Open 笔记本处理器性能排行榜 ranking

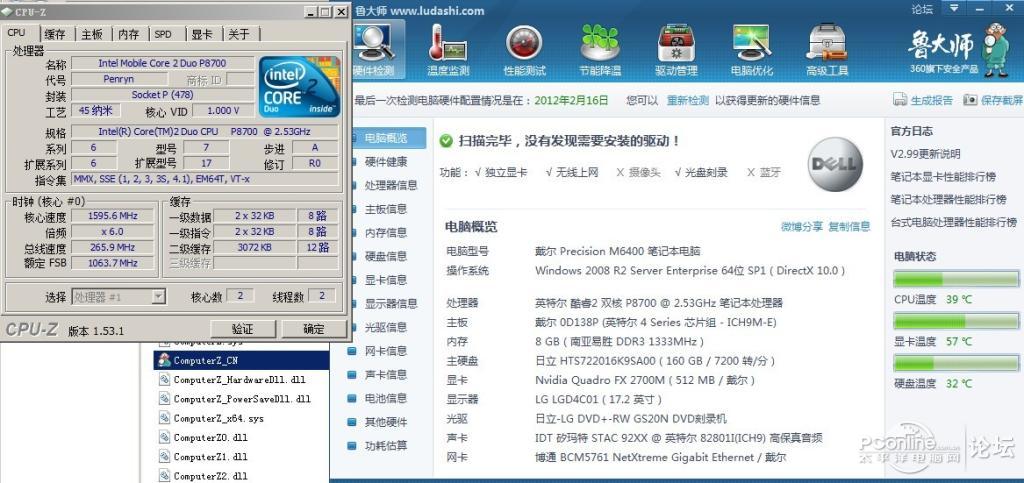[948, 199]
